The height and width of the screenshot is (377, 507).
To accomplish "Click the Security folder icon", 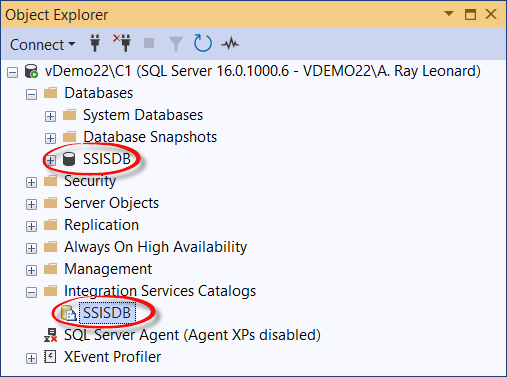I will pos(51,181).
